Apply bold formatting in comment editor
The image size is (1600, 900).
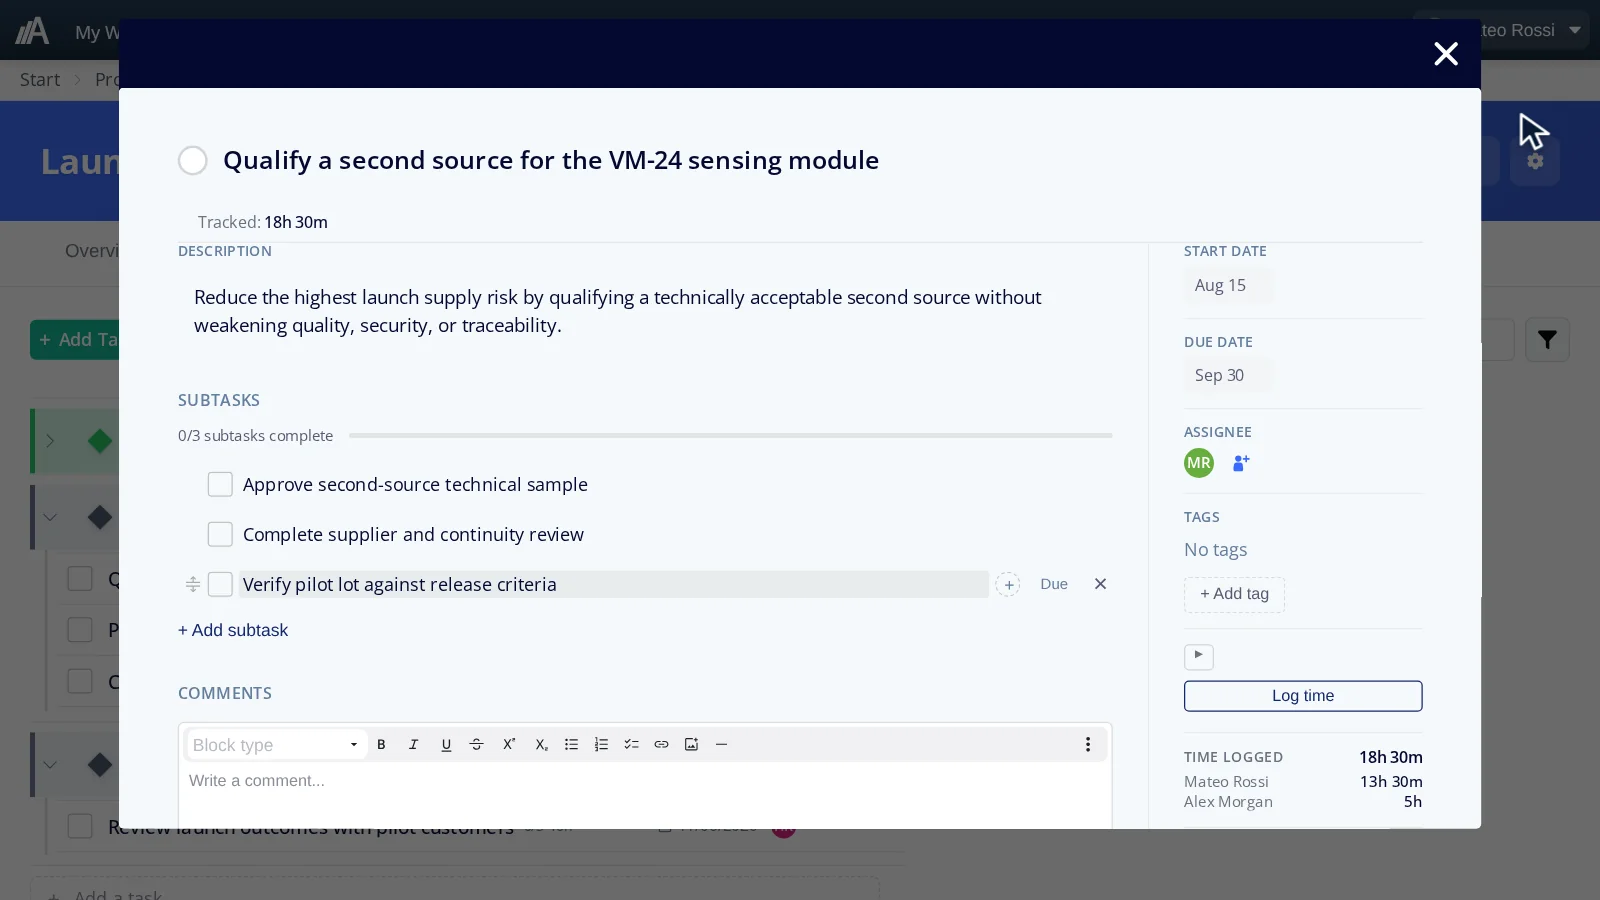point(381,744)
